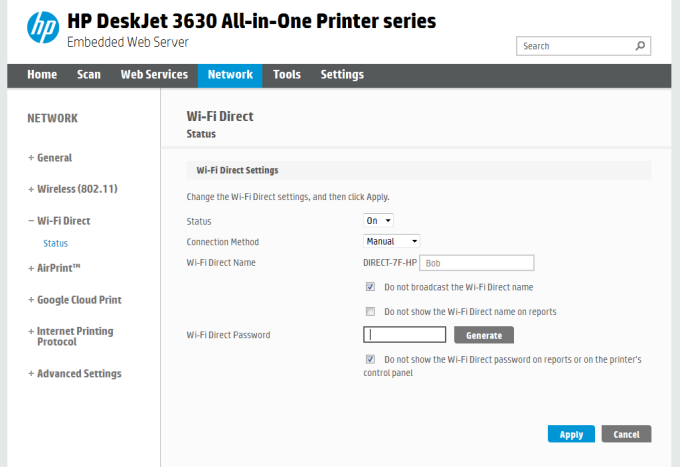Image resolution: width=680 pixels, height=467 pixels.
Task: Toggle do not show name on reports
Action: point(371,311)
